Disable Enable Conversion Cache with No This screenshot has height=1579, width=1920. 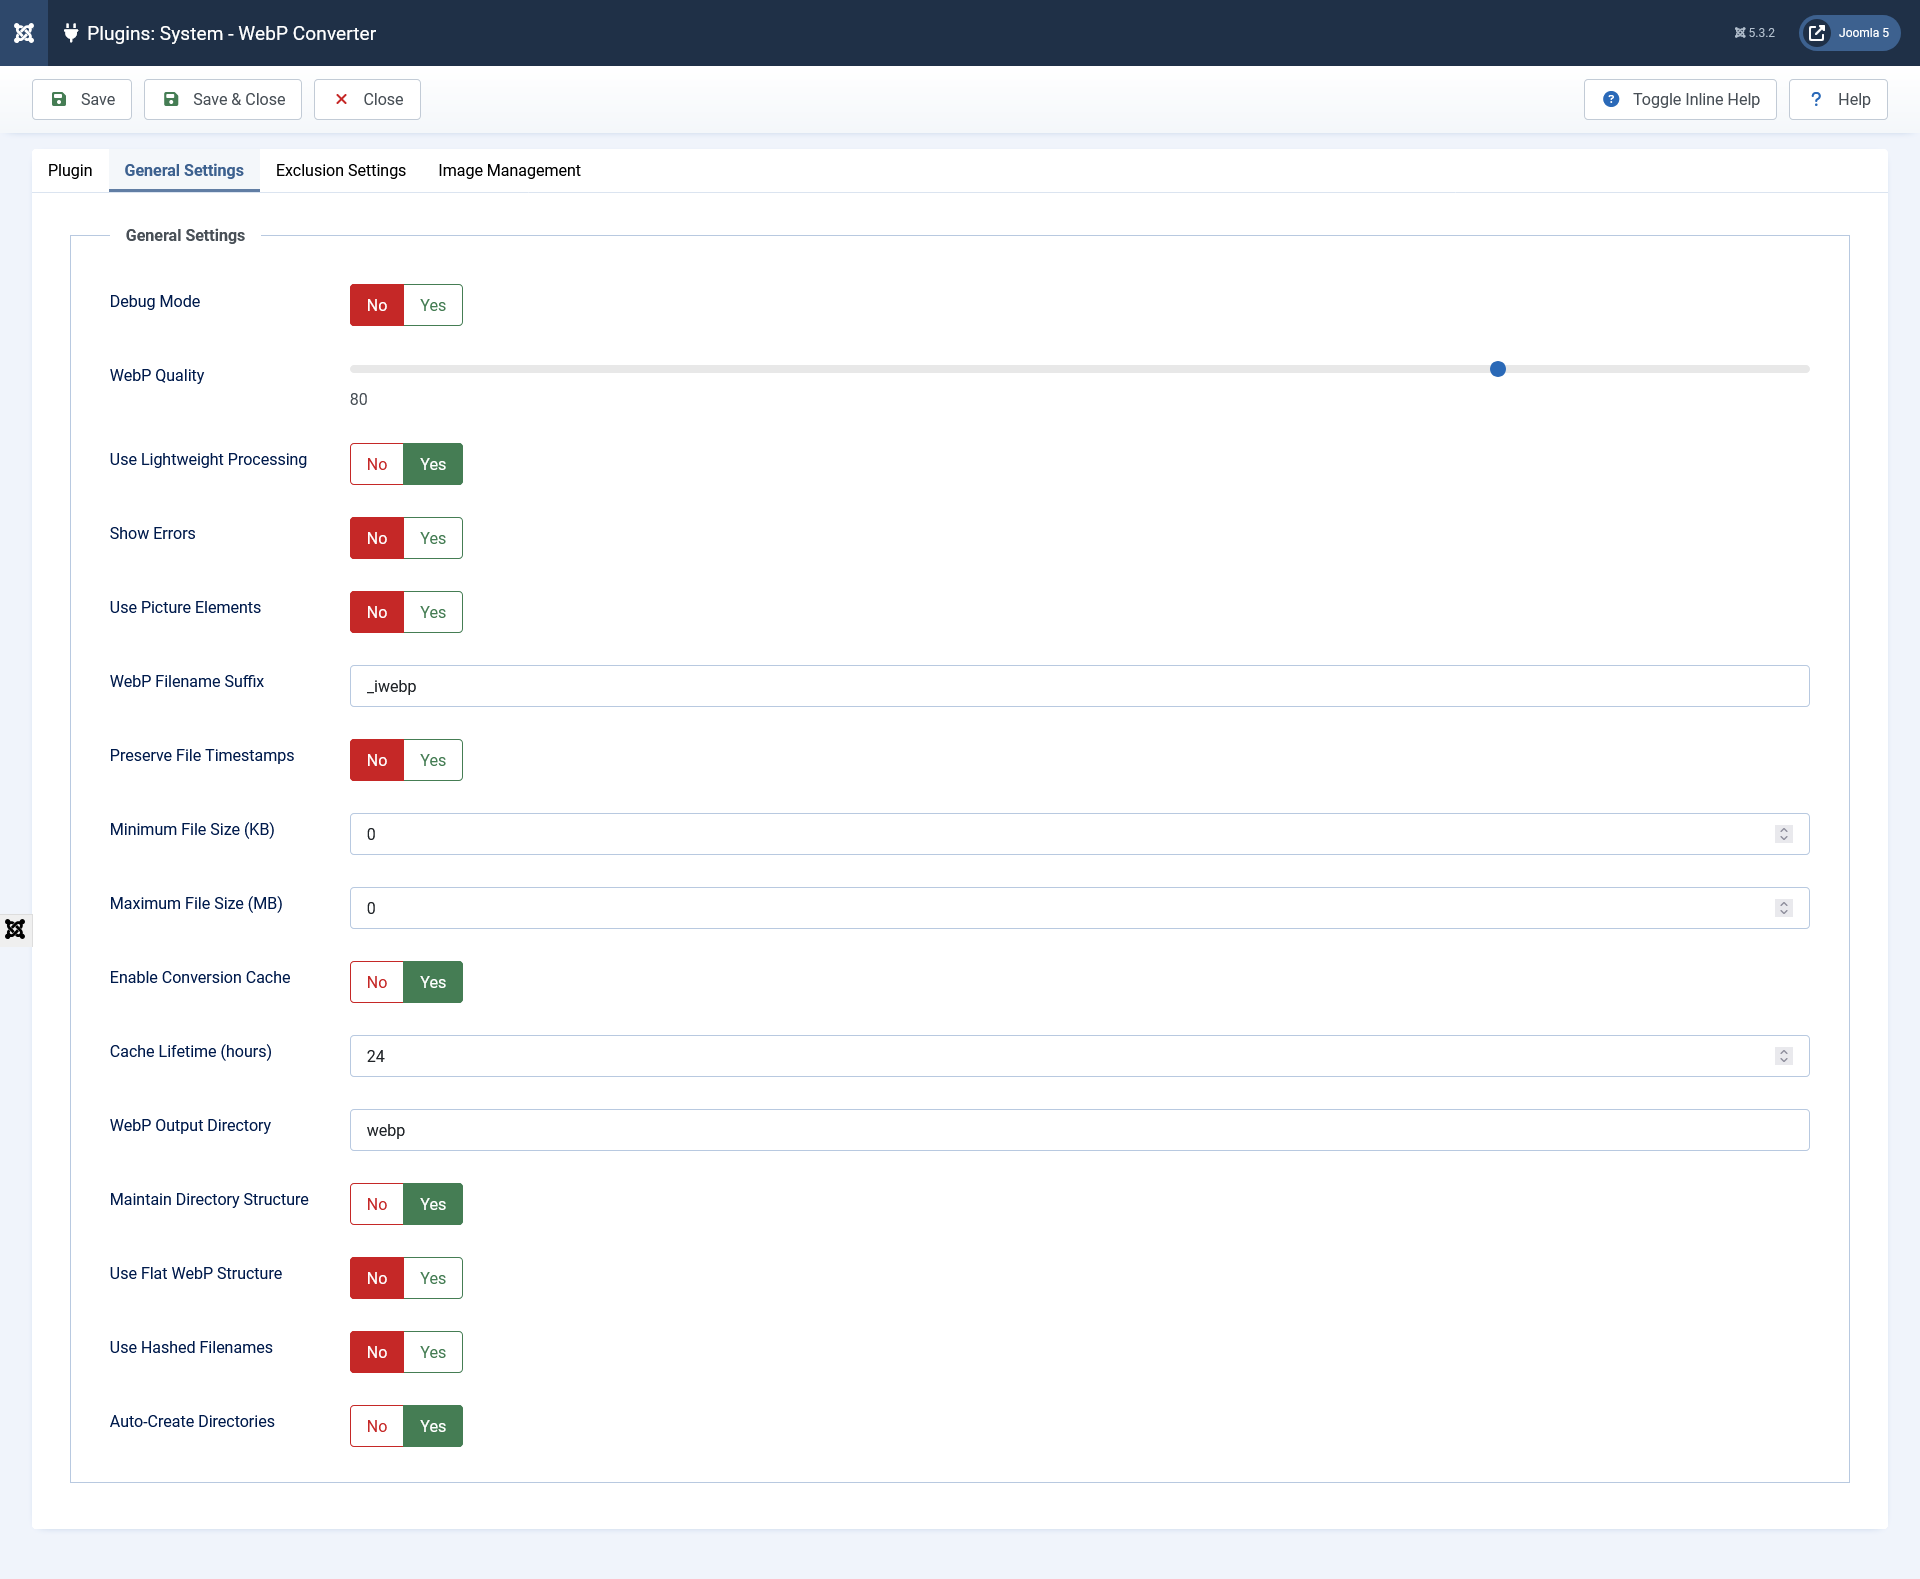[x=377, y=982]
